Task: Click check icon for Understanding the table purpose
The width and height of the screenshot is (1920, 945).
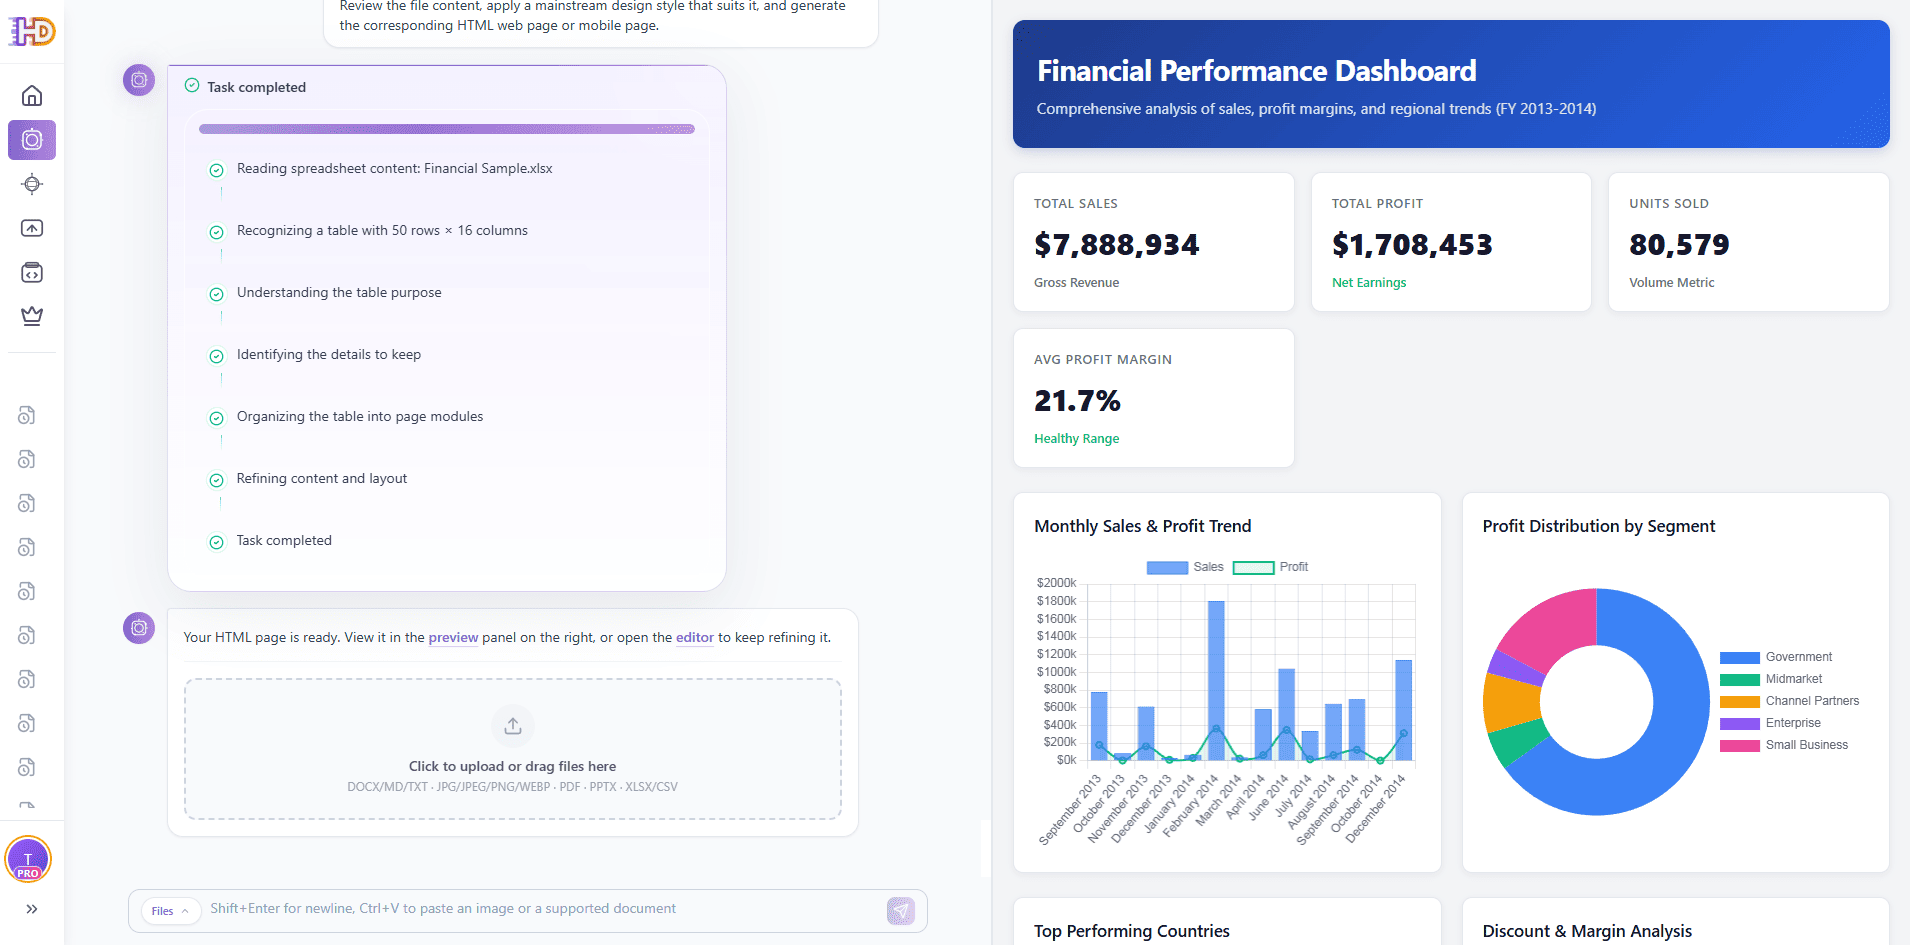Action: (216, 294)
